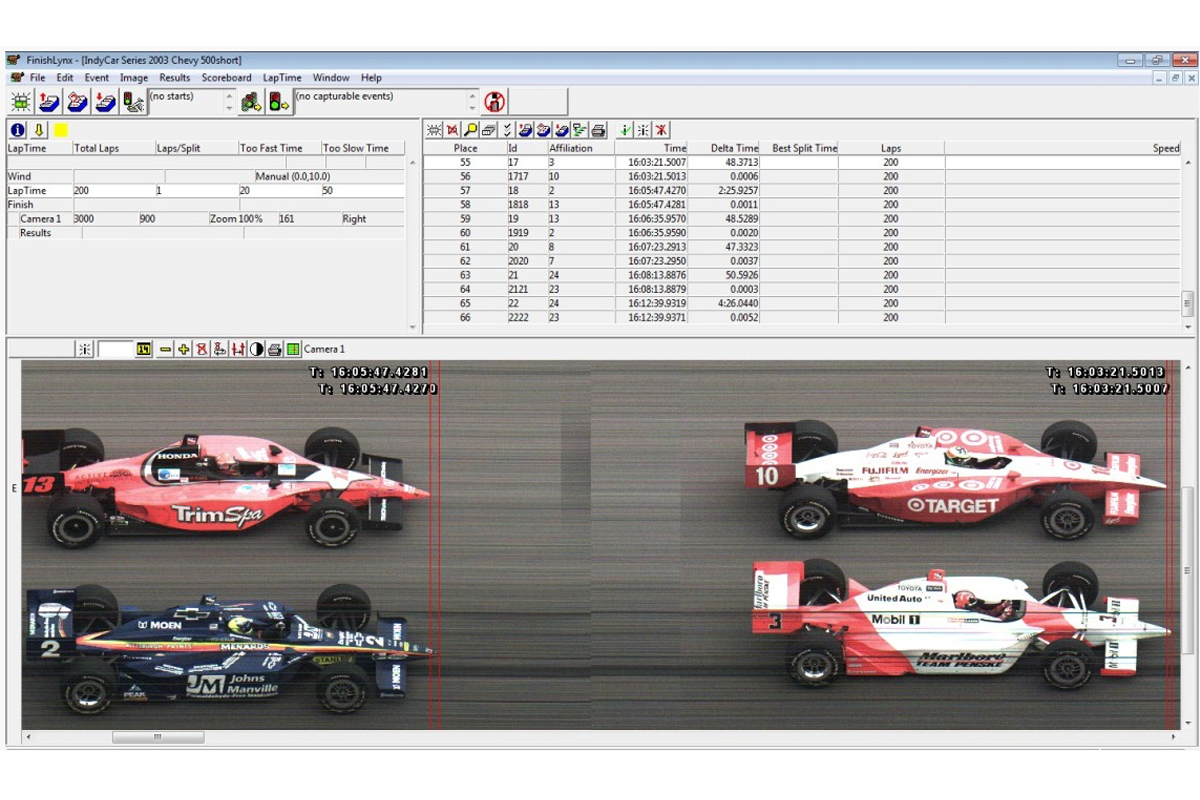The width and height of the screenshot is (1200, 800).
Task: Click the green checkmark icon in the results toolbar
Action: tap(625, 130)
